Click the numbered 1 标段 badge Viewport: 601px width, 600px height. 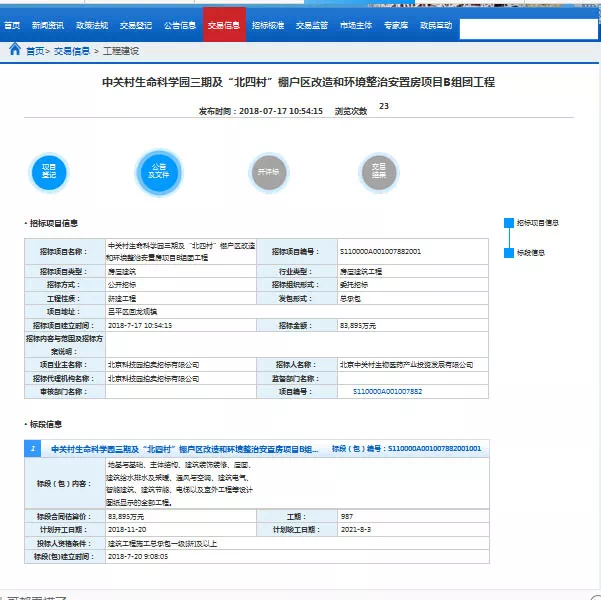pyautogui.click(x=33, y=449)
